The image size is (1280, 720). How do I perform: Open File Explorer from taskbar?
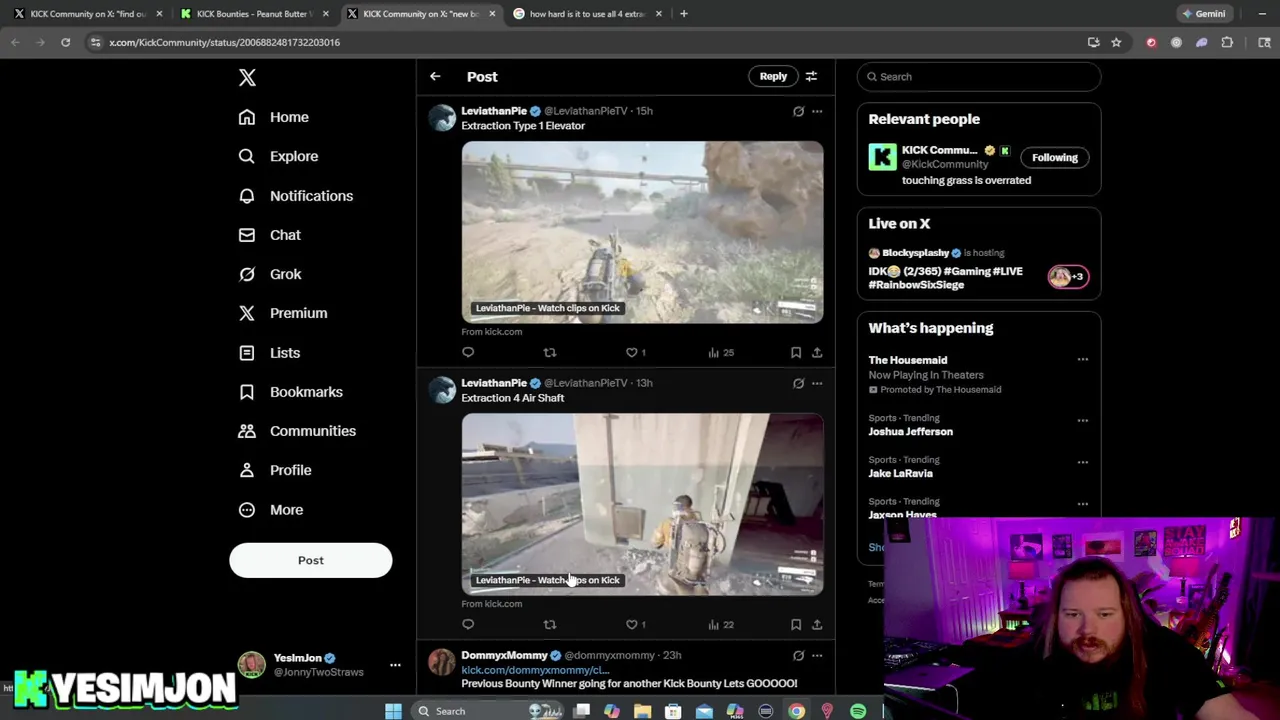[642, 711]
